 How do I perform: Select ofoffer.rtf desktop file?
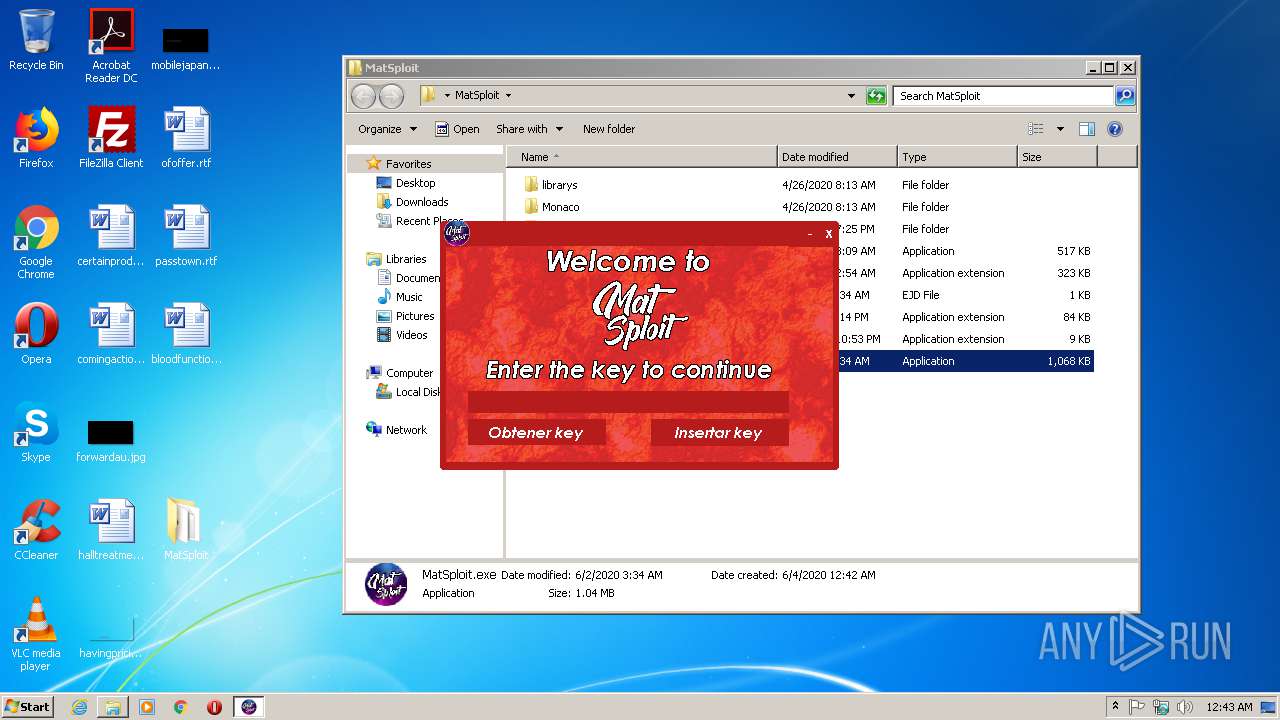click(x=186, y=138)
